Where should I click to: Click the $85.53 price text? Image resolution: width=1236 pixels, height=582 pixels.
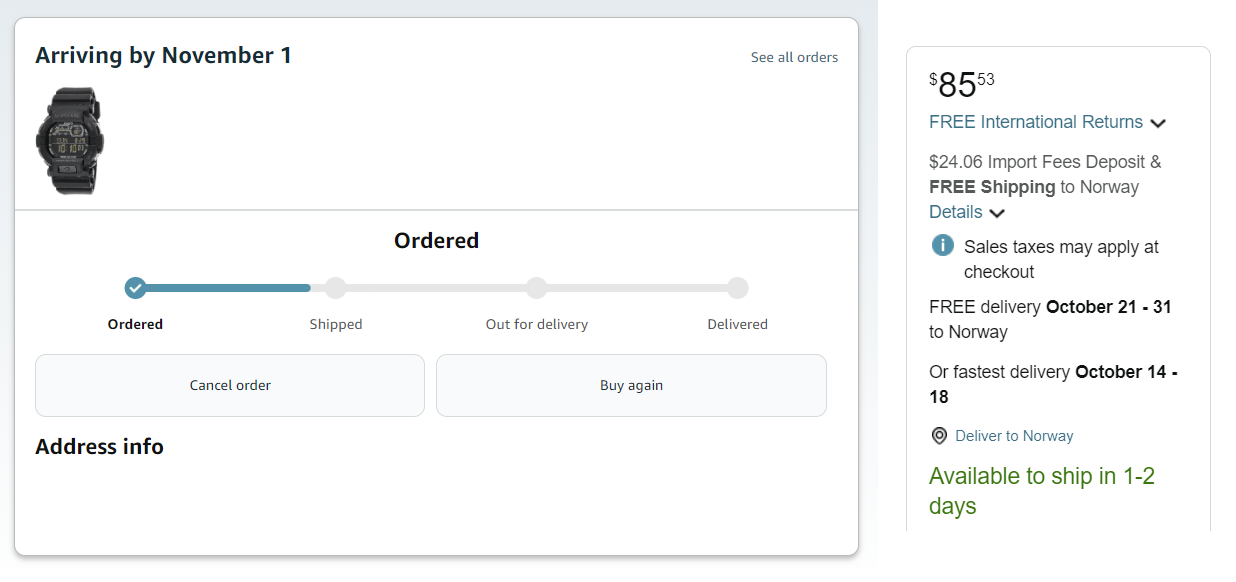(962, 85)
